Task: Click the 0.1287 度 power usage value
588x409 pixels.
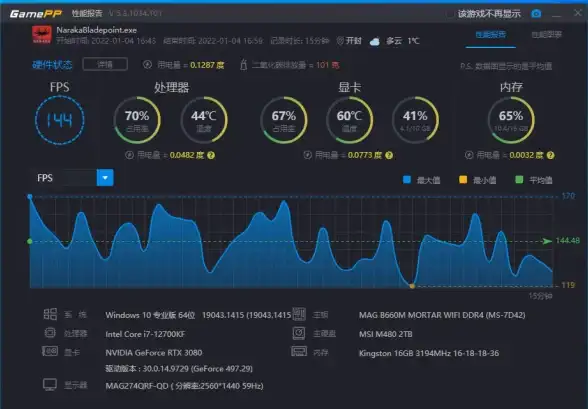Action: pos(207,65)
